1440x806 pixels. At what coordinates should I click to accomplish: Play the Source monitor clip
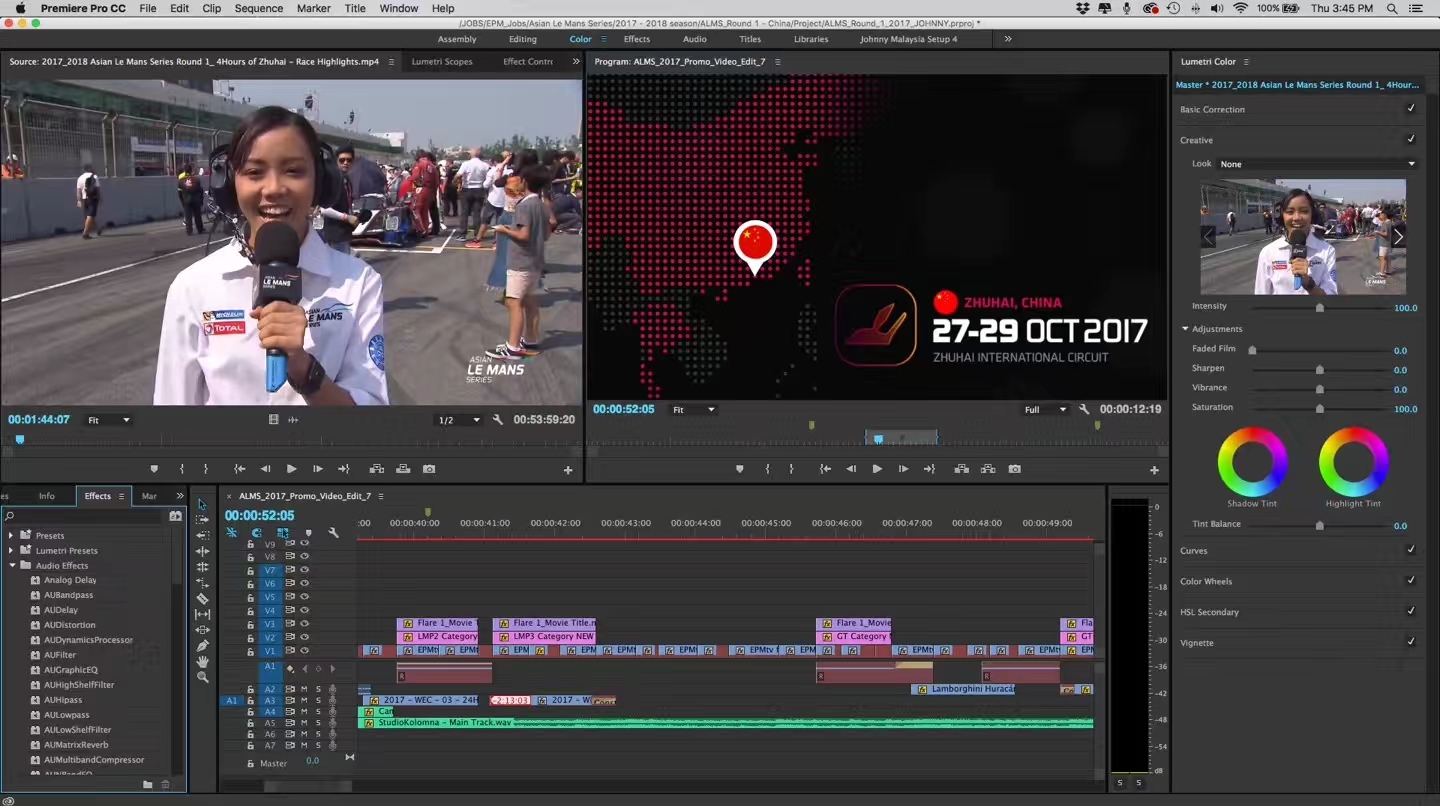291,469
